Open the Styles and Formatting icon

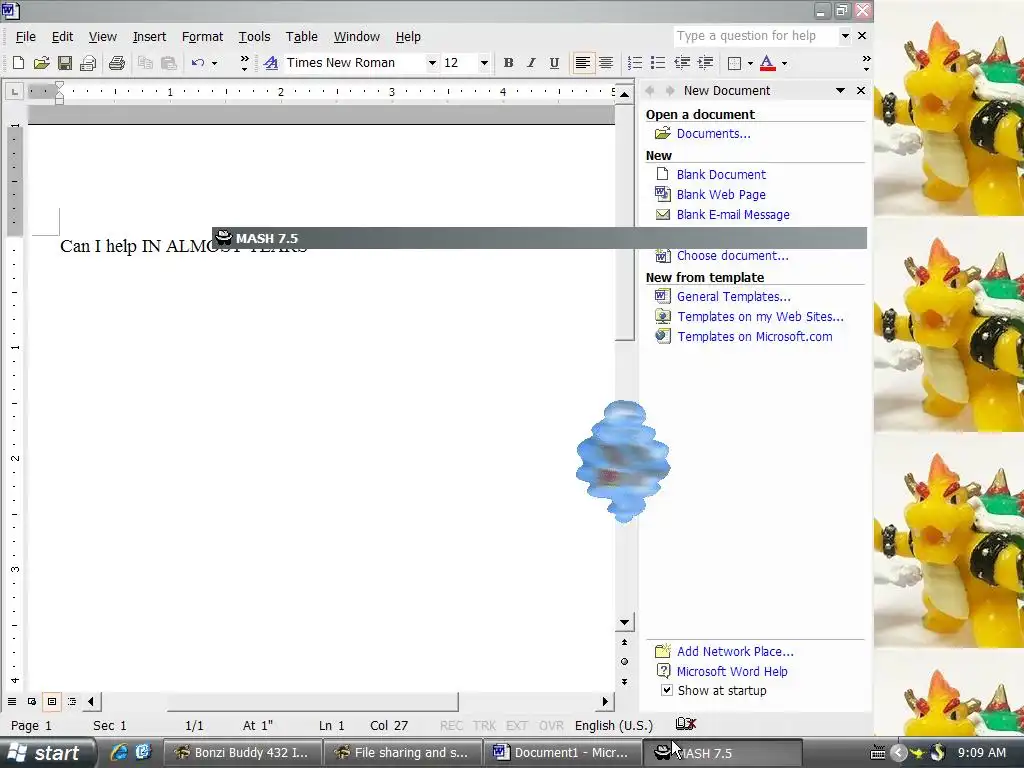(271, 63)
